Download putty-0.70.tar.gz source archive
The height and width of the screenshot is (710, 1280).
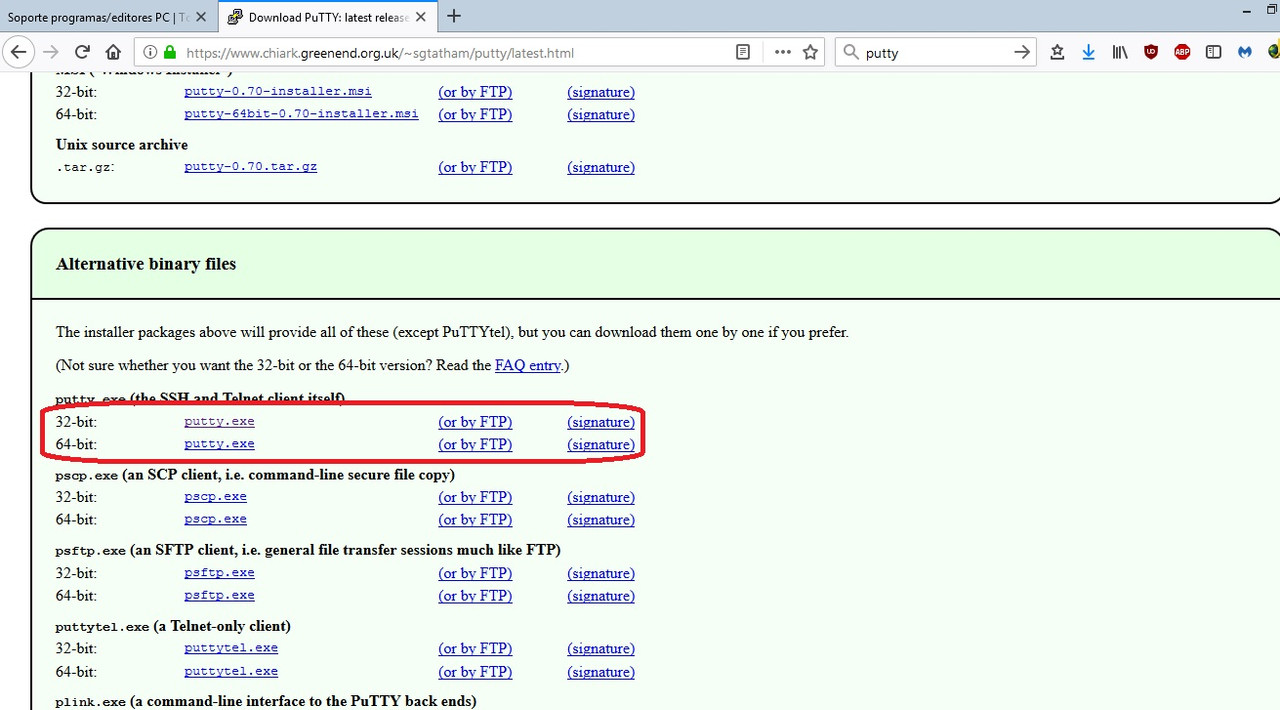(x=250, y=167)
